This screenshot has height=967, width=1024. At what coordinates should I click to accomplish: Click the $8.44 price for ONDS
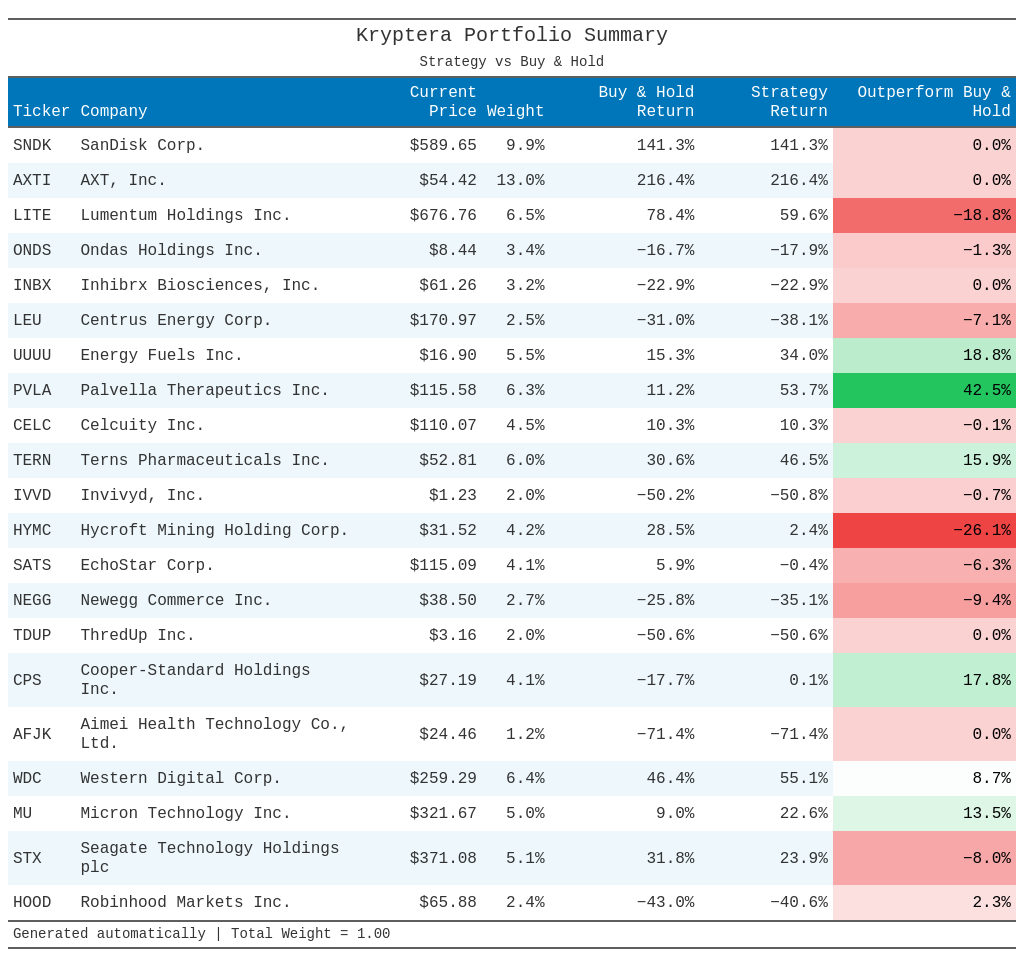point(453,250)
